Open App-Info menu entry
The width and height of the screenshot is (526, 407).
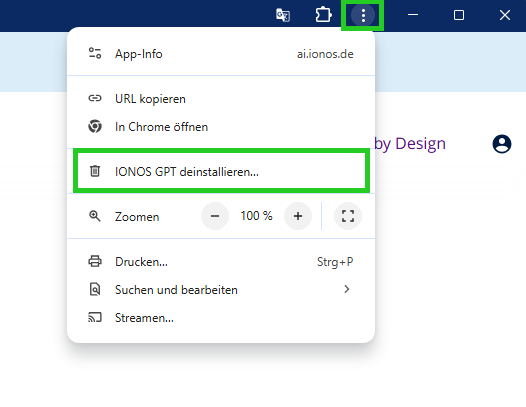pos(221,54)
